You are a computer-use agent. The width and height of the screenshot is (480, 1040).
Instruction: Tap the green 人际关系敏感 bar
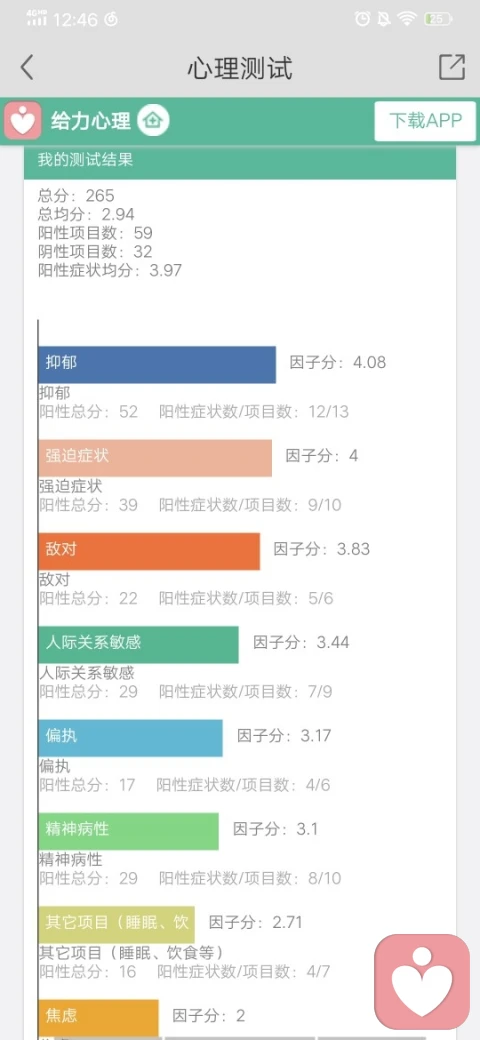139,644
